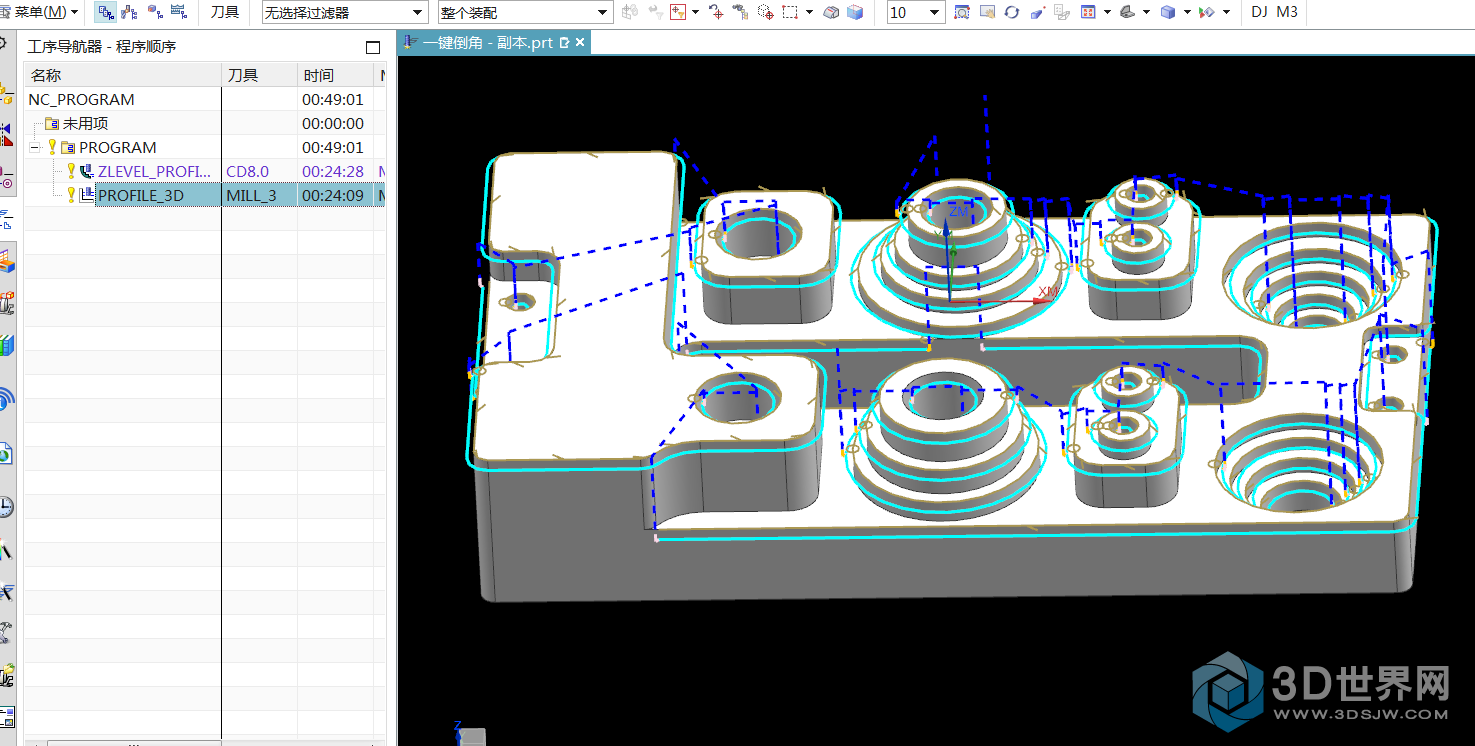Click the blue cube face icon
The height and width of the screenshot is (746, 1475).
(x=855, y=12)
